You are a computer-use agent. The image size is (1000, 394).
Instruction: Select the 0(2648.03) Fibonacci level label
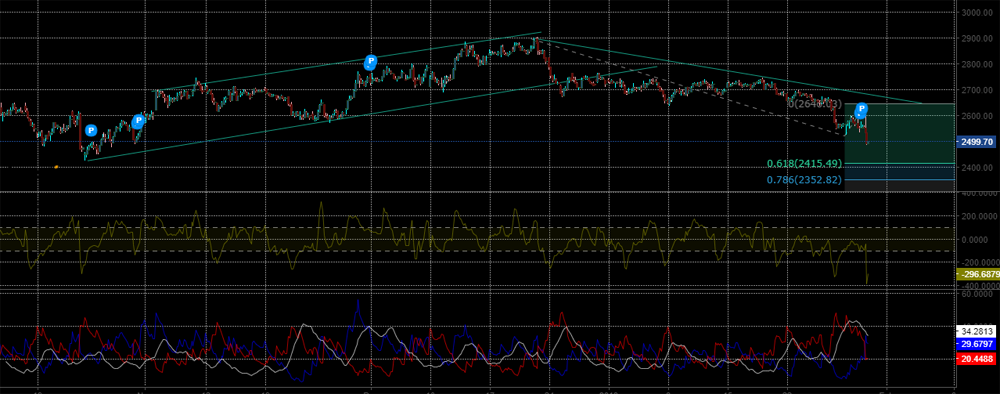point(815,104)
